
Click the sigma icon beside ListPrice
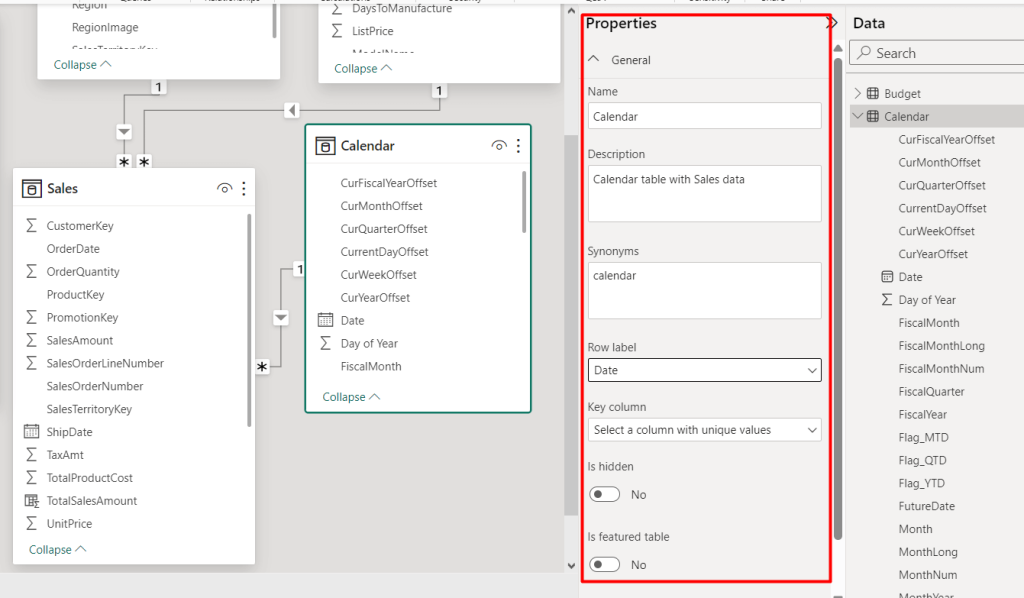[337, 31]
